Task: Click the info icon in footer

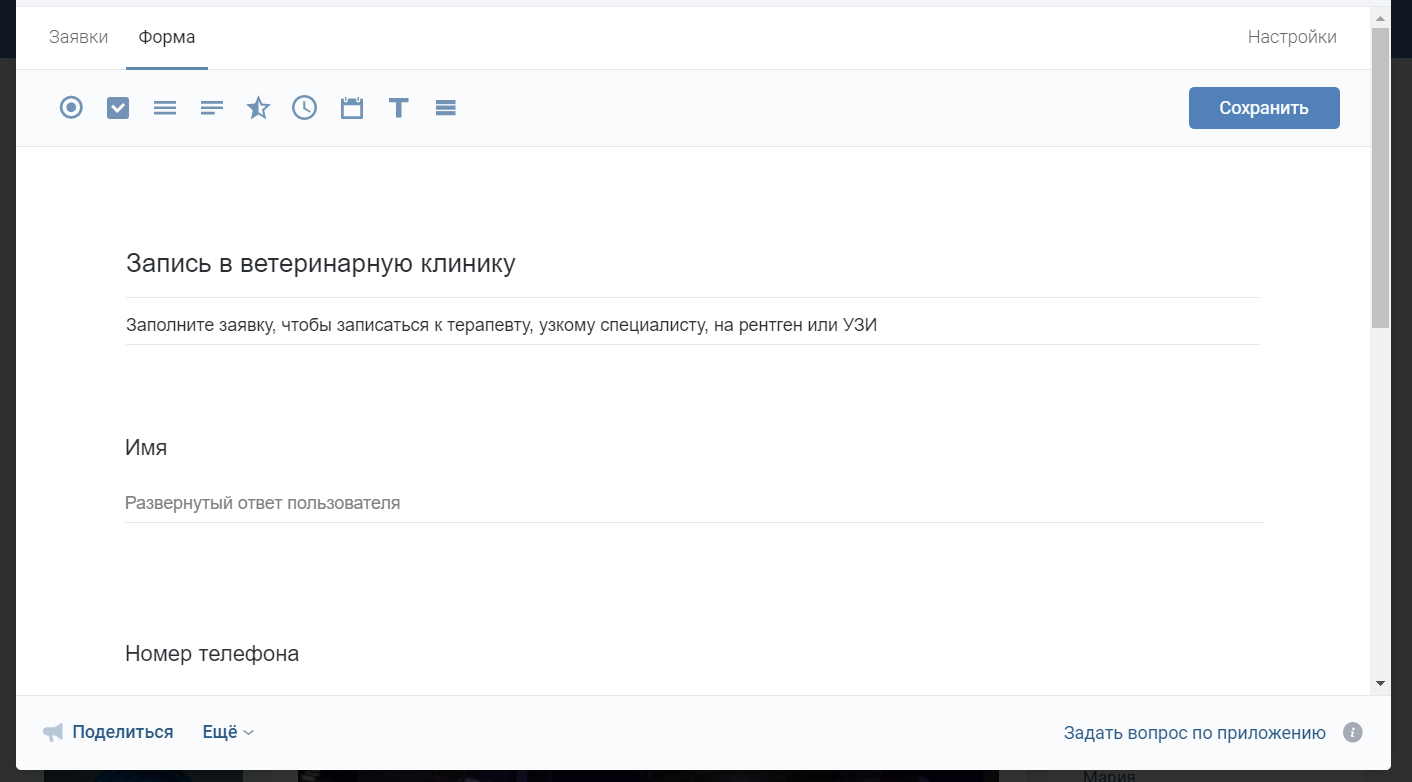Action: [x=1353, y=733]
